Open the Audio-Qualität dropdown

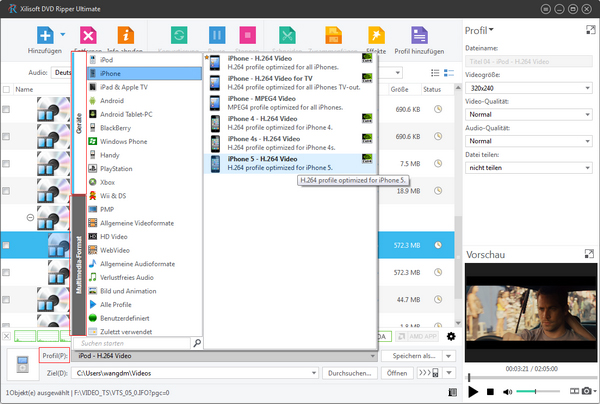click(528, 141)
